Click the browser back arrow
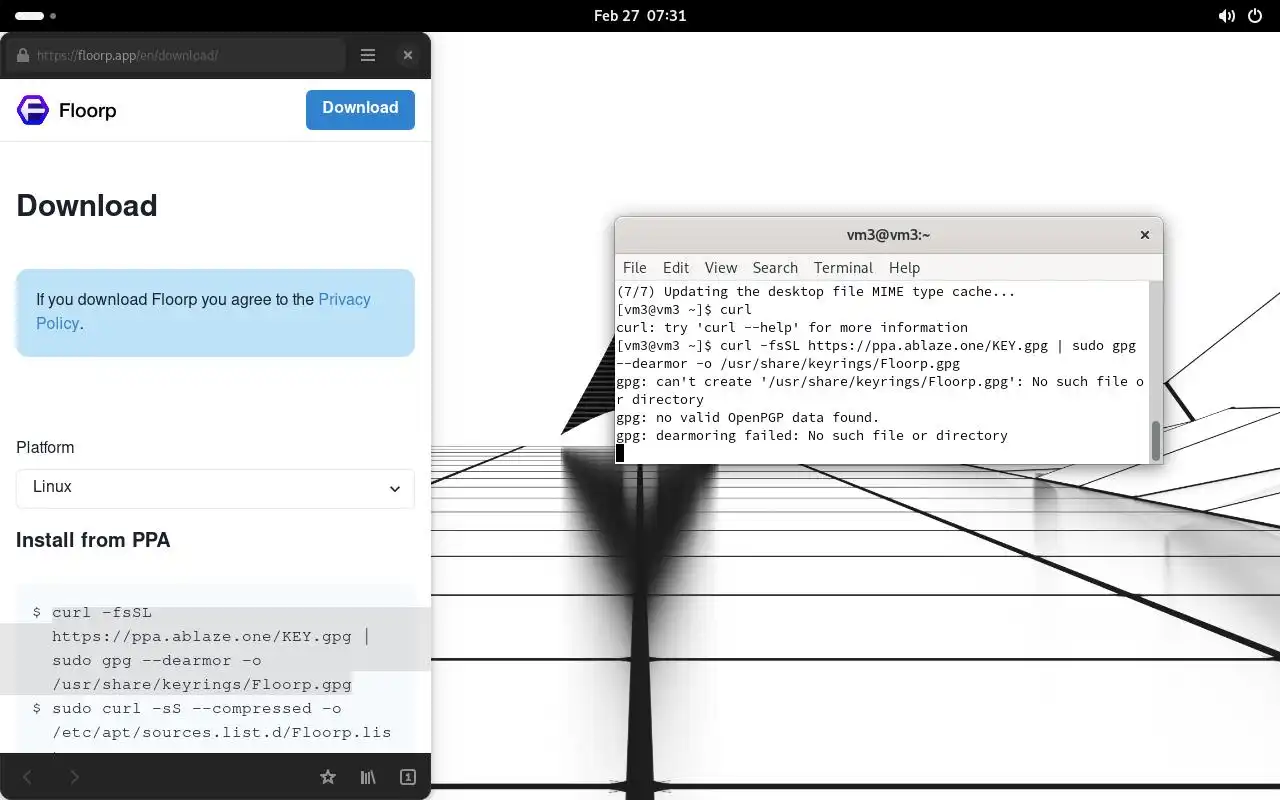Viewport: 1280px width, 800px height. tap(28, 777)
